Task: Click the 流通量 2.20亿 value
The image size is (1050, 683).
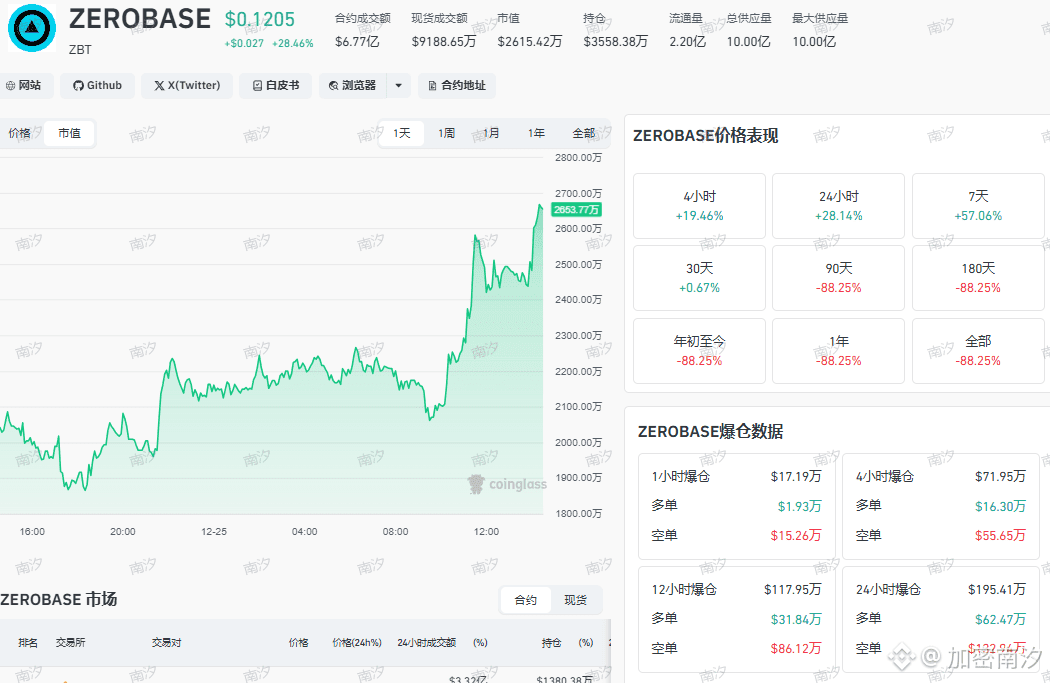Action: point(688,42)
